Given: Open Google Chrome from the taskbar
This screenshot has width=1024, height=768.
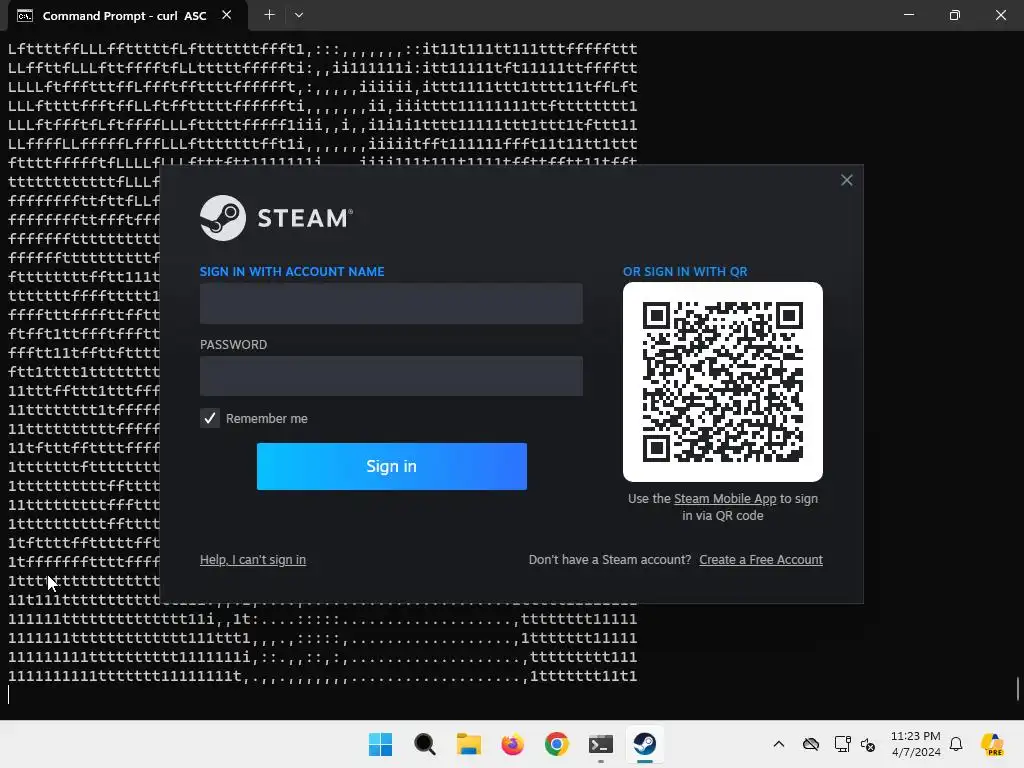Looking at the screenshot, I should coord(556,744).
